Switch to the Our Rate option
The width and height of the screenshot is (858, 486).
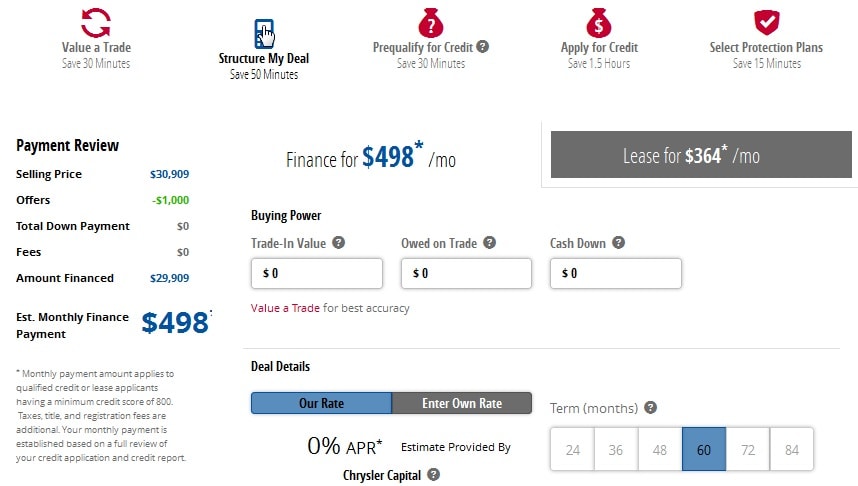click(321, 403)
